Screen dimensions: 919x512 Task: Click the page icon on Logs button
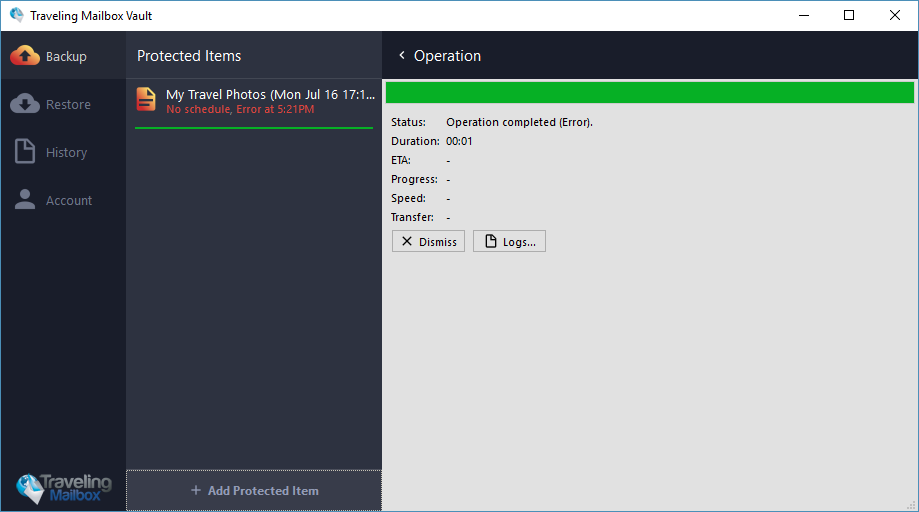490,242
